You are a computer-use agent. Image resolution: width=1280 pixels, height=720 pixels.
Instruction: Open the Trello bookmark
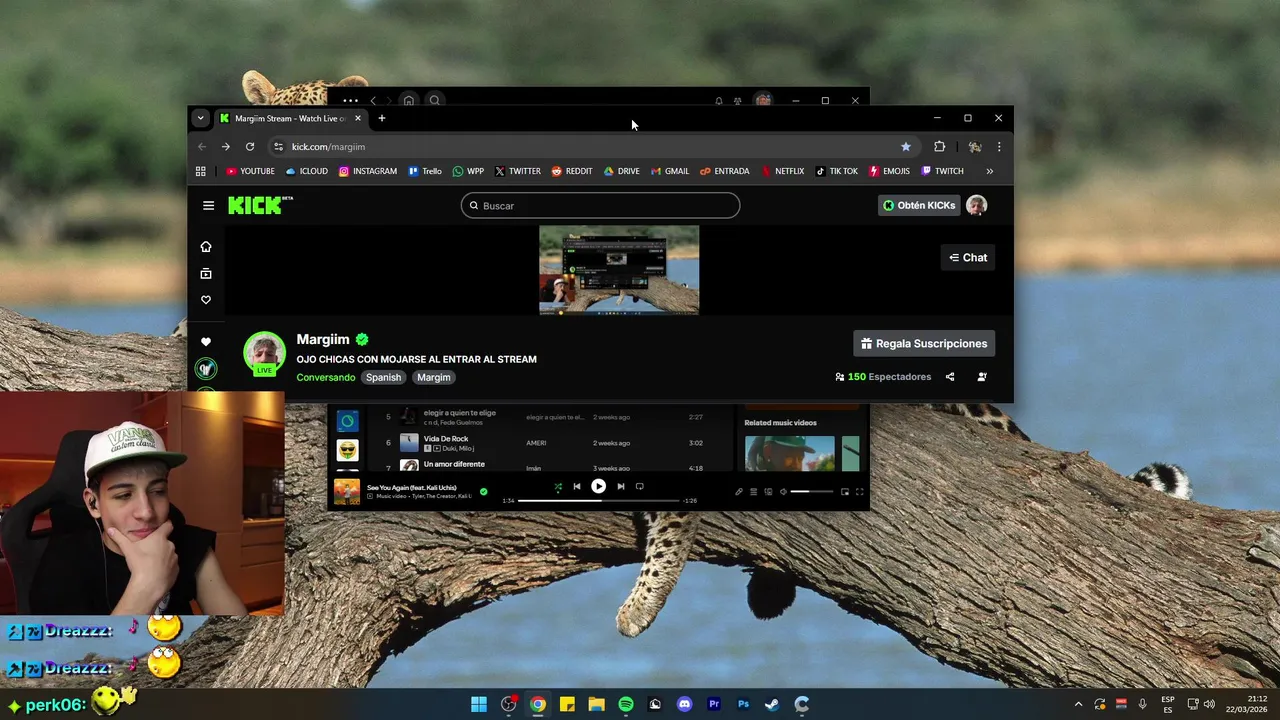425,171
